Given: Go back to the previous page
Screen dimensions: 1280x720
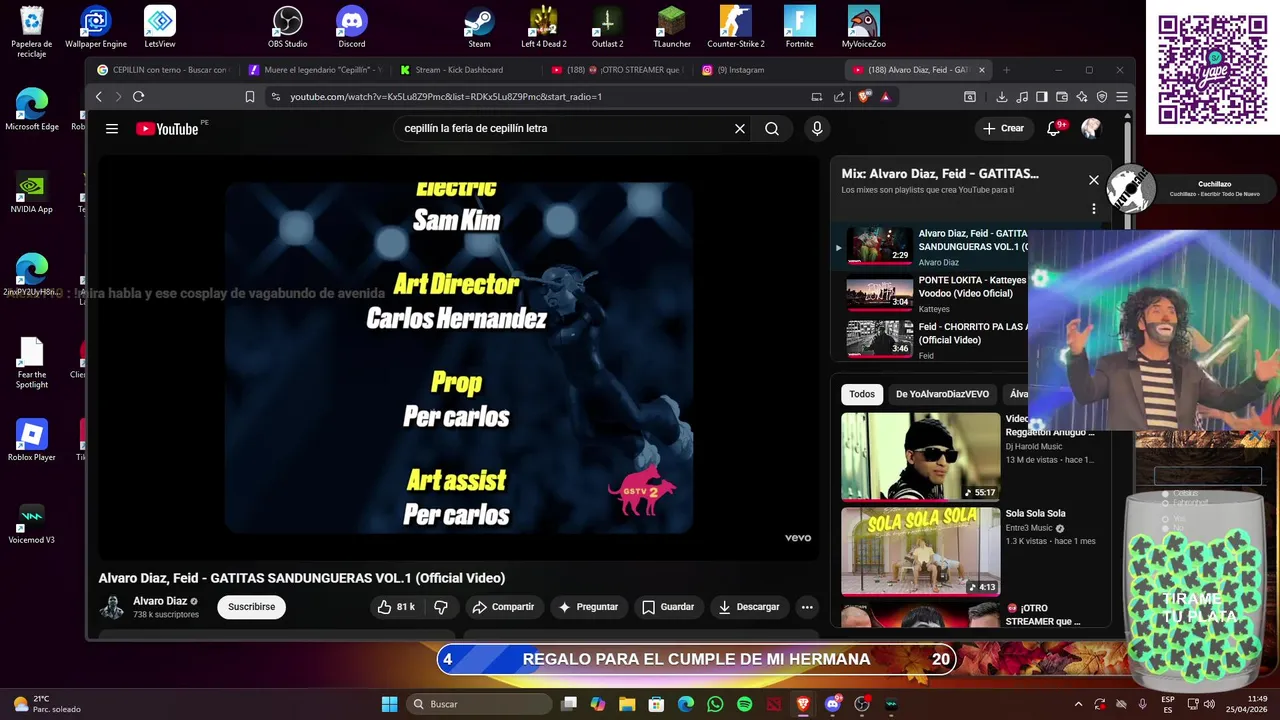Looking at the screenshot, I should click(98, 97).
